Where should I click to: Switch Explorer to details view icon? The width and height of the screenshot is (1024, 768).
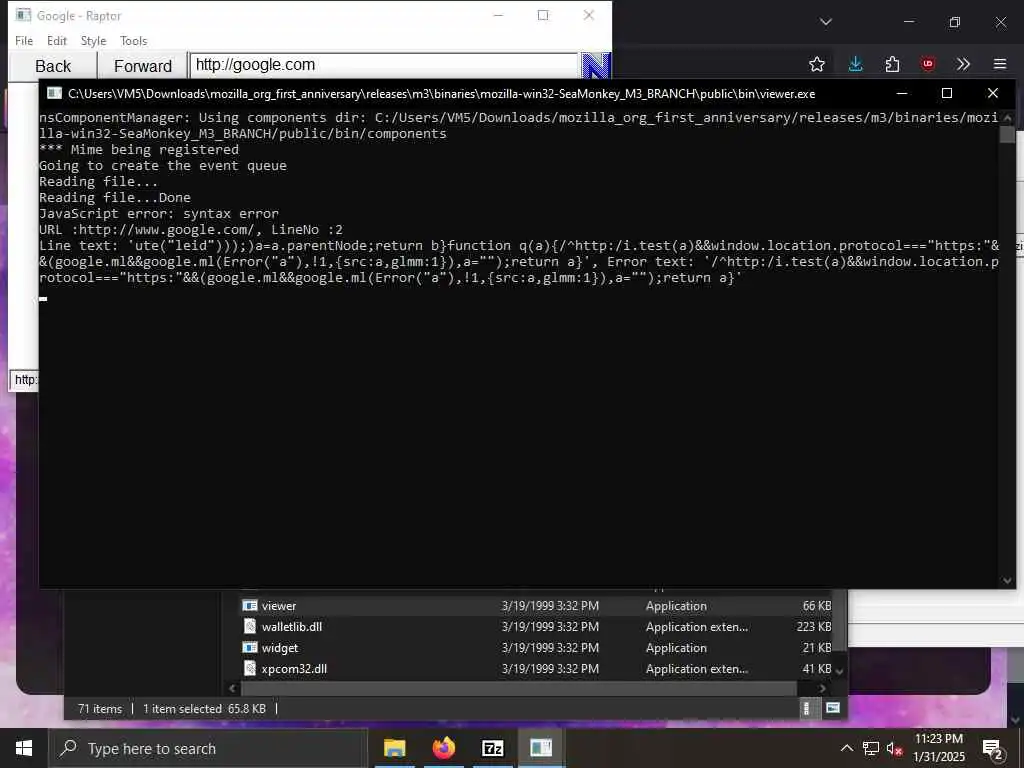(807, 708)
